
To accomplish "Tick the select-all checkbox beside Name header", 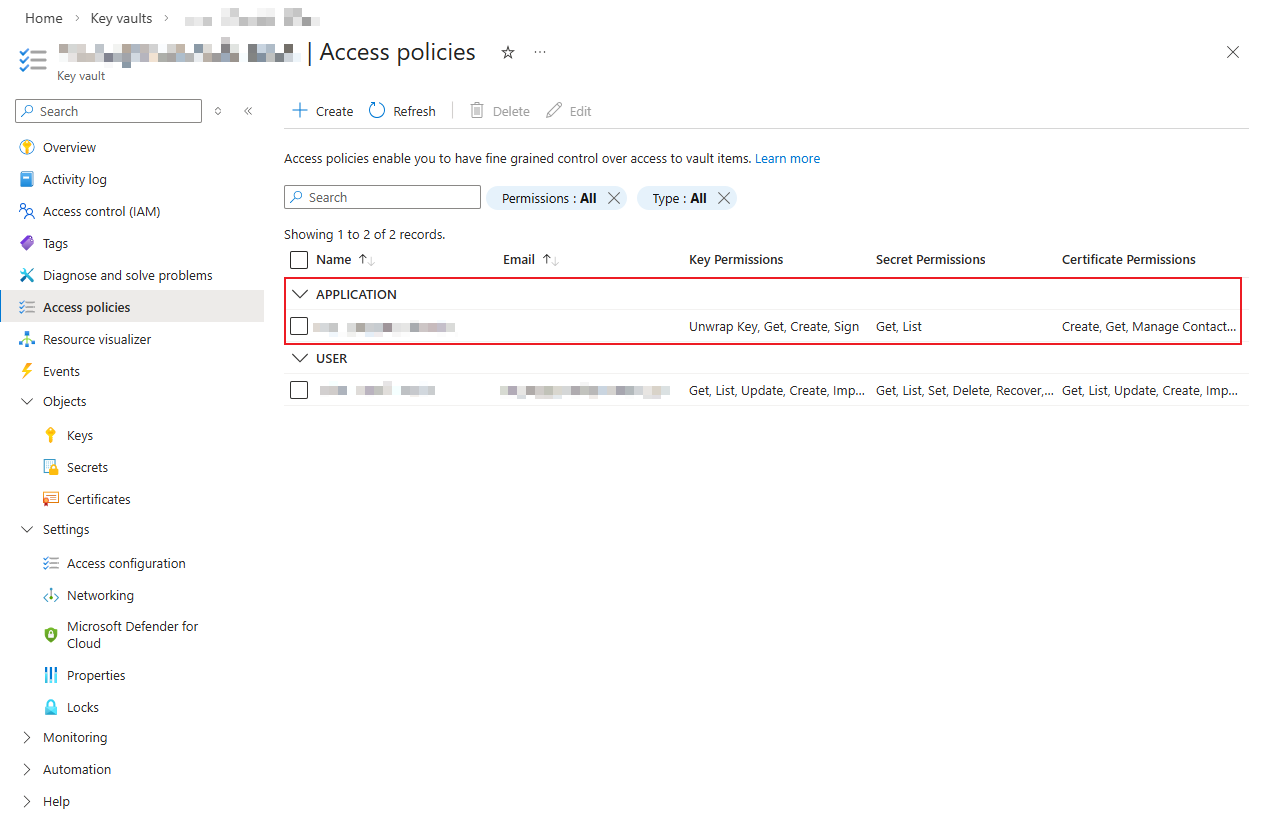I will click(299, 260).
